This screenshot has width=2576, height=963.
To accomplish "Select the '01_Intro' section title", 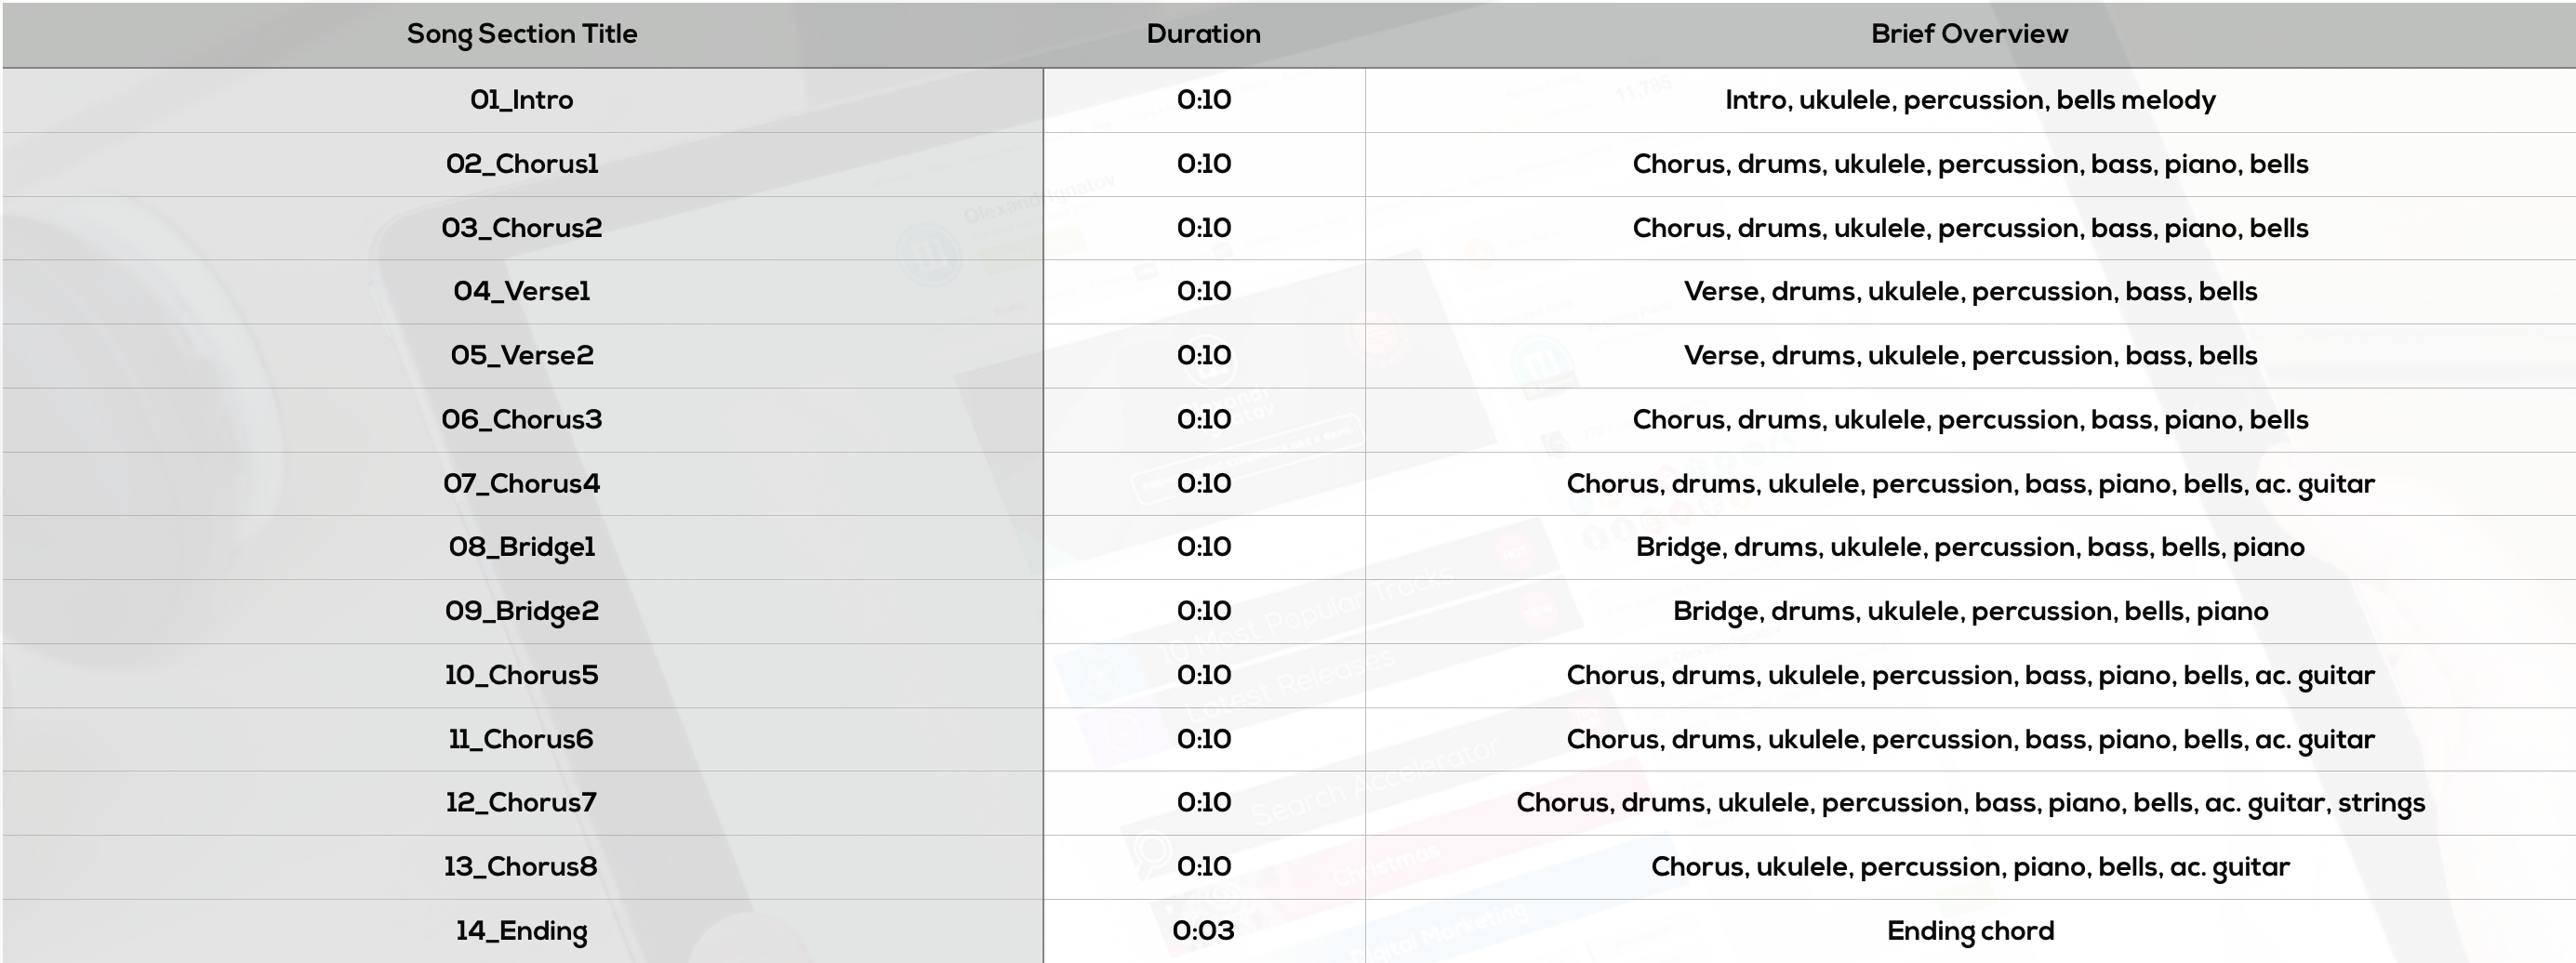I will coord(522,100).
